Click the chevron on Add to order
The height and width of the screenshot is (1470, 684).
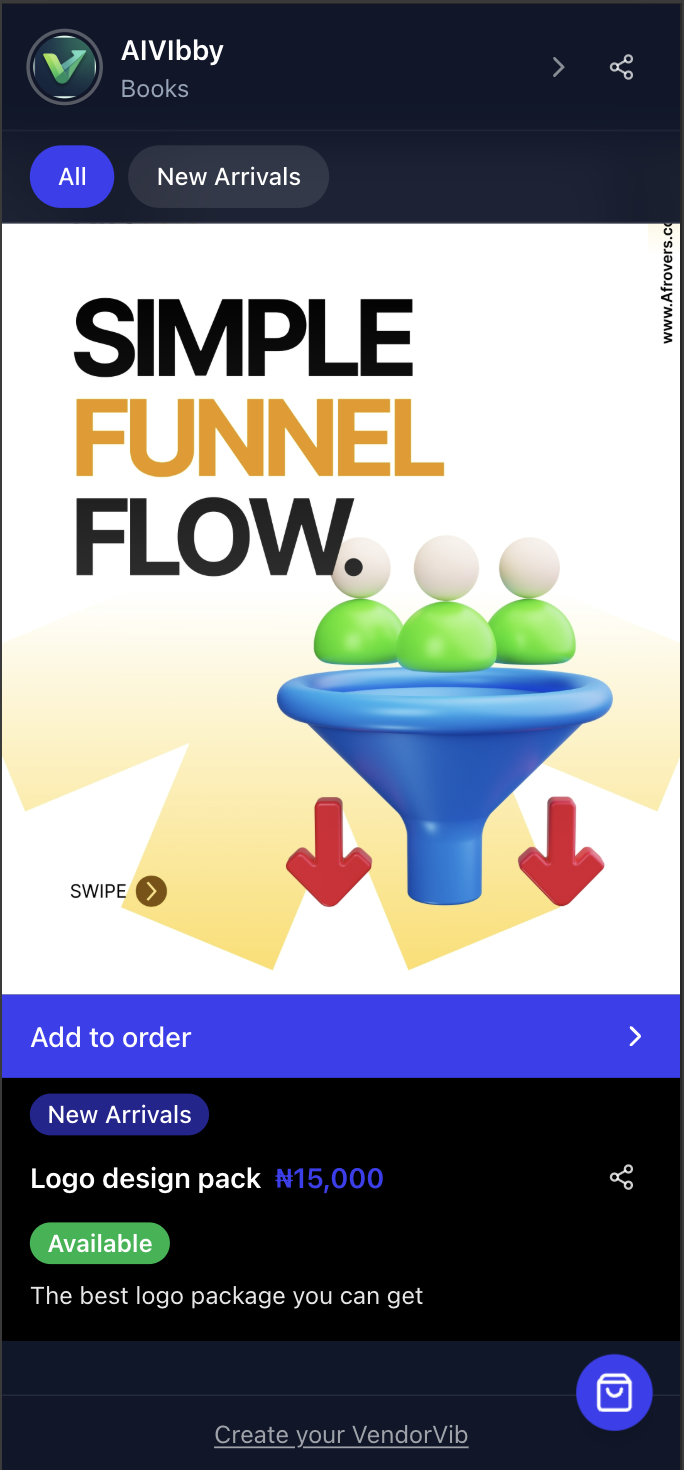pos(635,1037)
